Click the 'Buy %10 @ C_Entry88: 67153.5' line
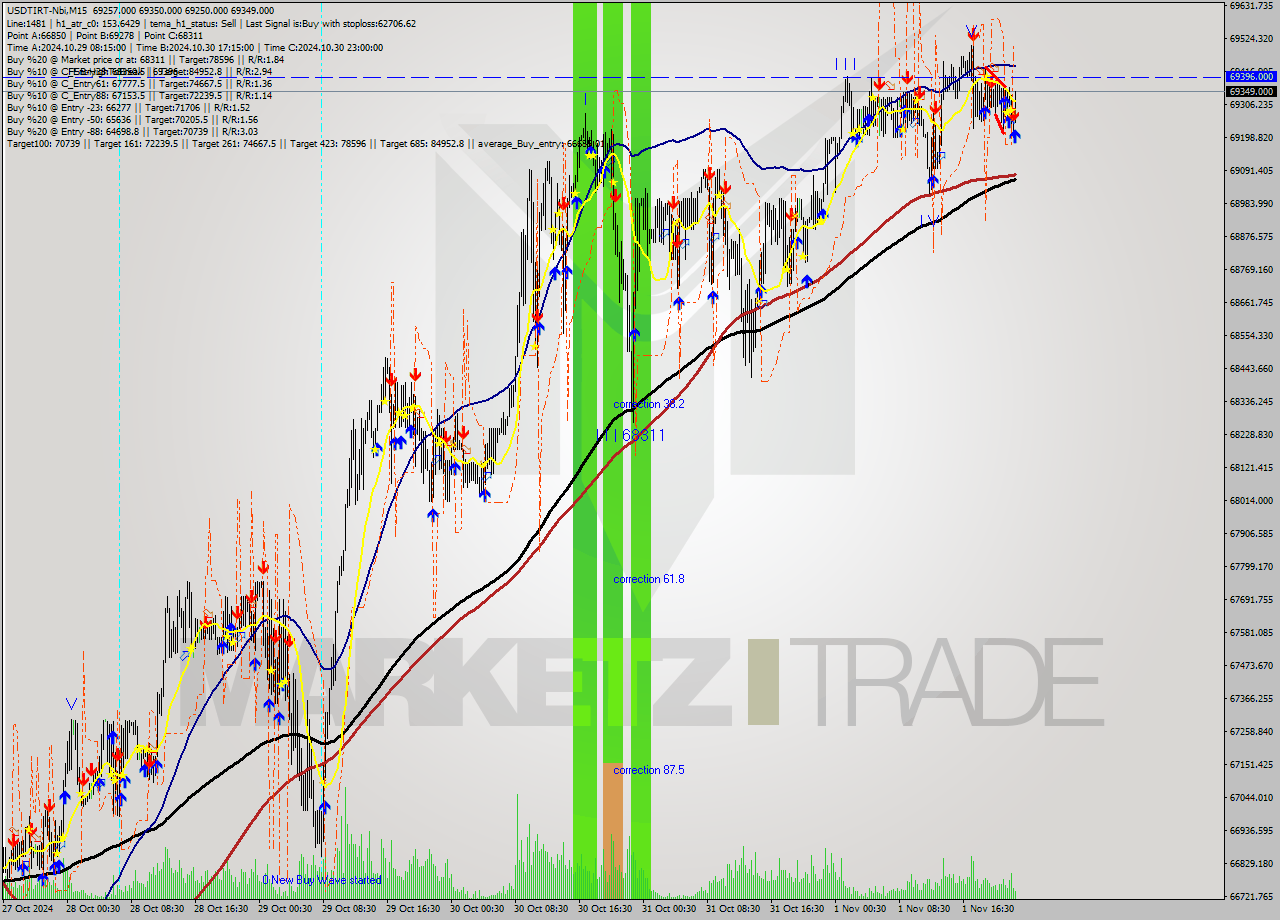The image size is (1280, 920). pyautogui.click(x=139, y=96)
